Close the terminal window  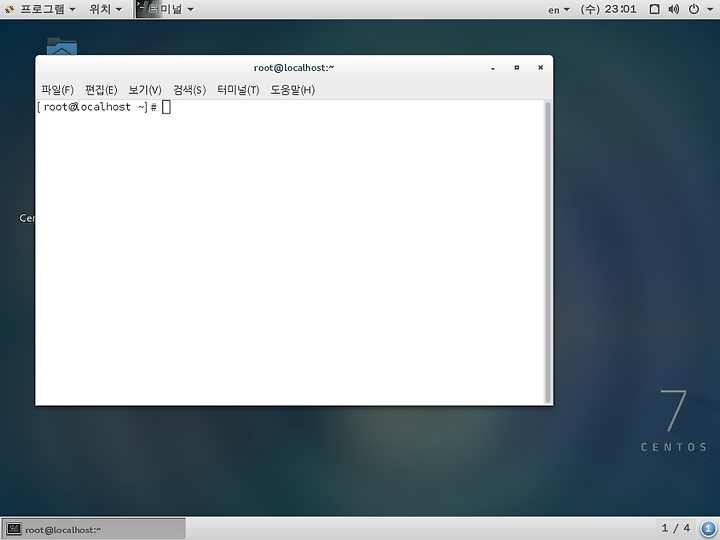[x=540, y=68]
